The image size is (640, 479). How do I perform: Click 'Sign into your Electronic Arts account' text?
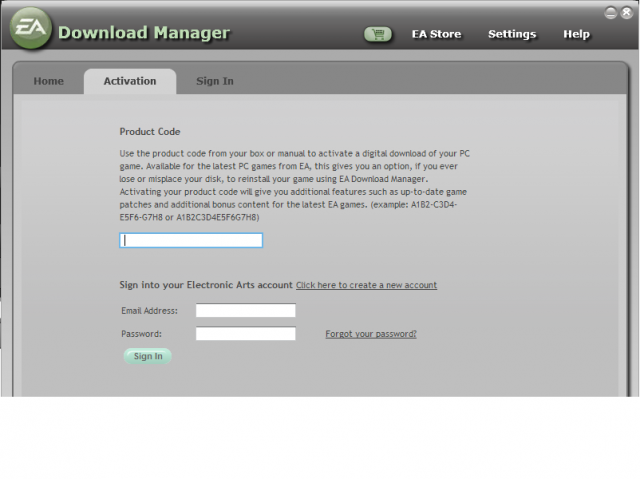point(206,285)
